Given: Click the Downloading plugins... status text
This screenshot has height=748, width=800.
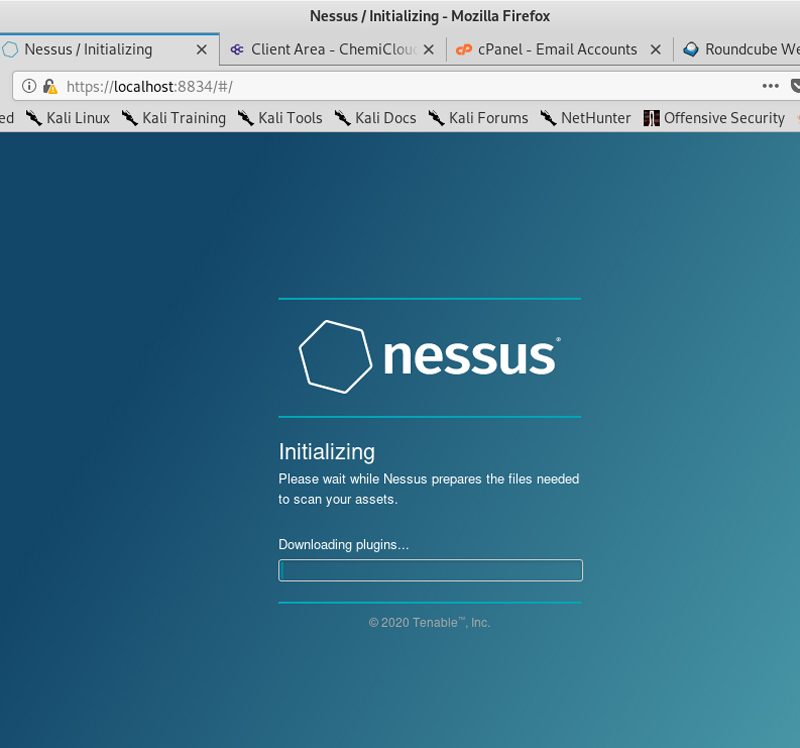Looking at the screenshot, I should point(343,544).
